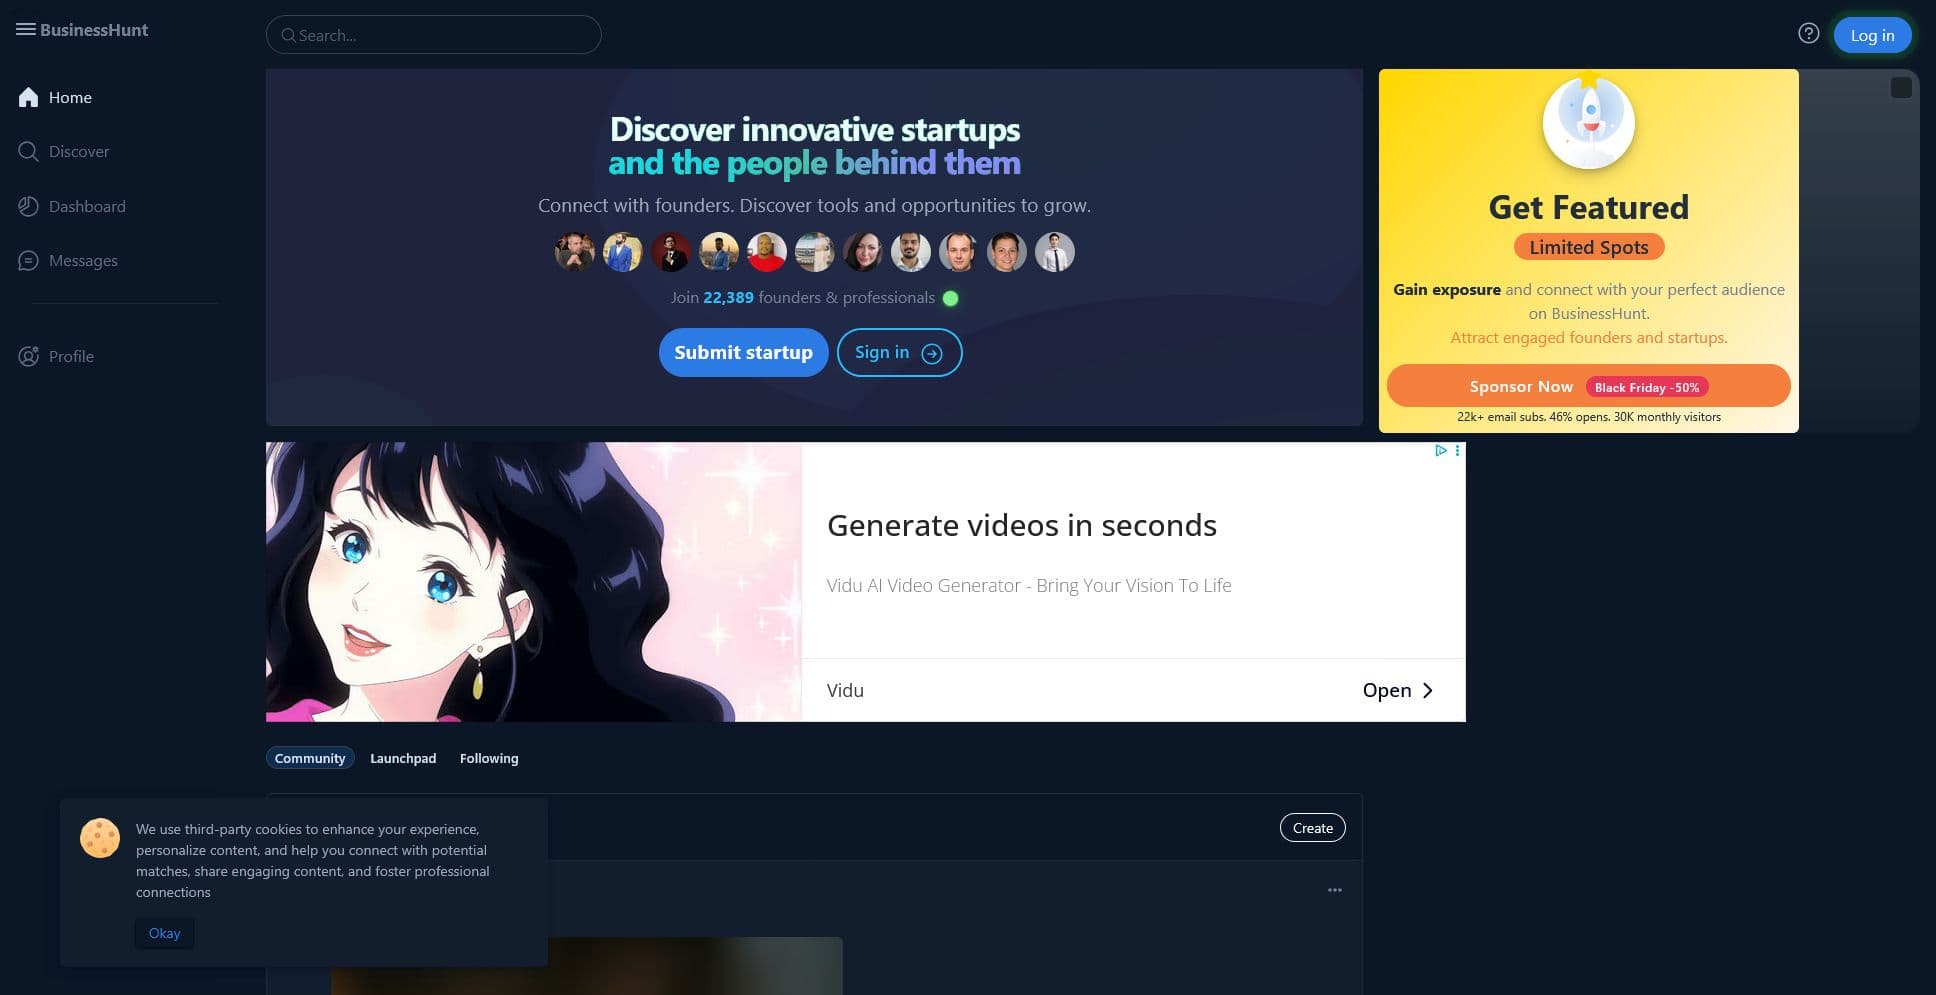Click the help question mark icon
Screen dimensions: 1936x995
pos(1809,33)
